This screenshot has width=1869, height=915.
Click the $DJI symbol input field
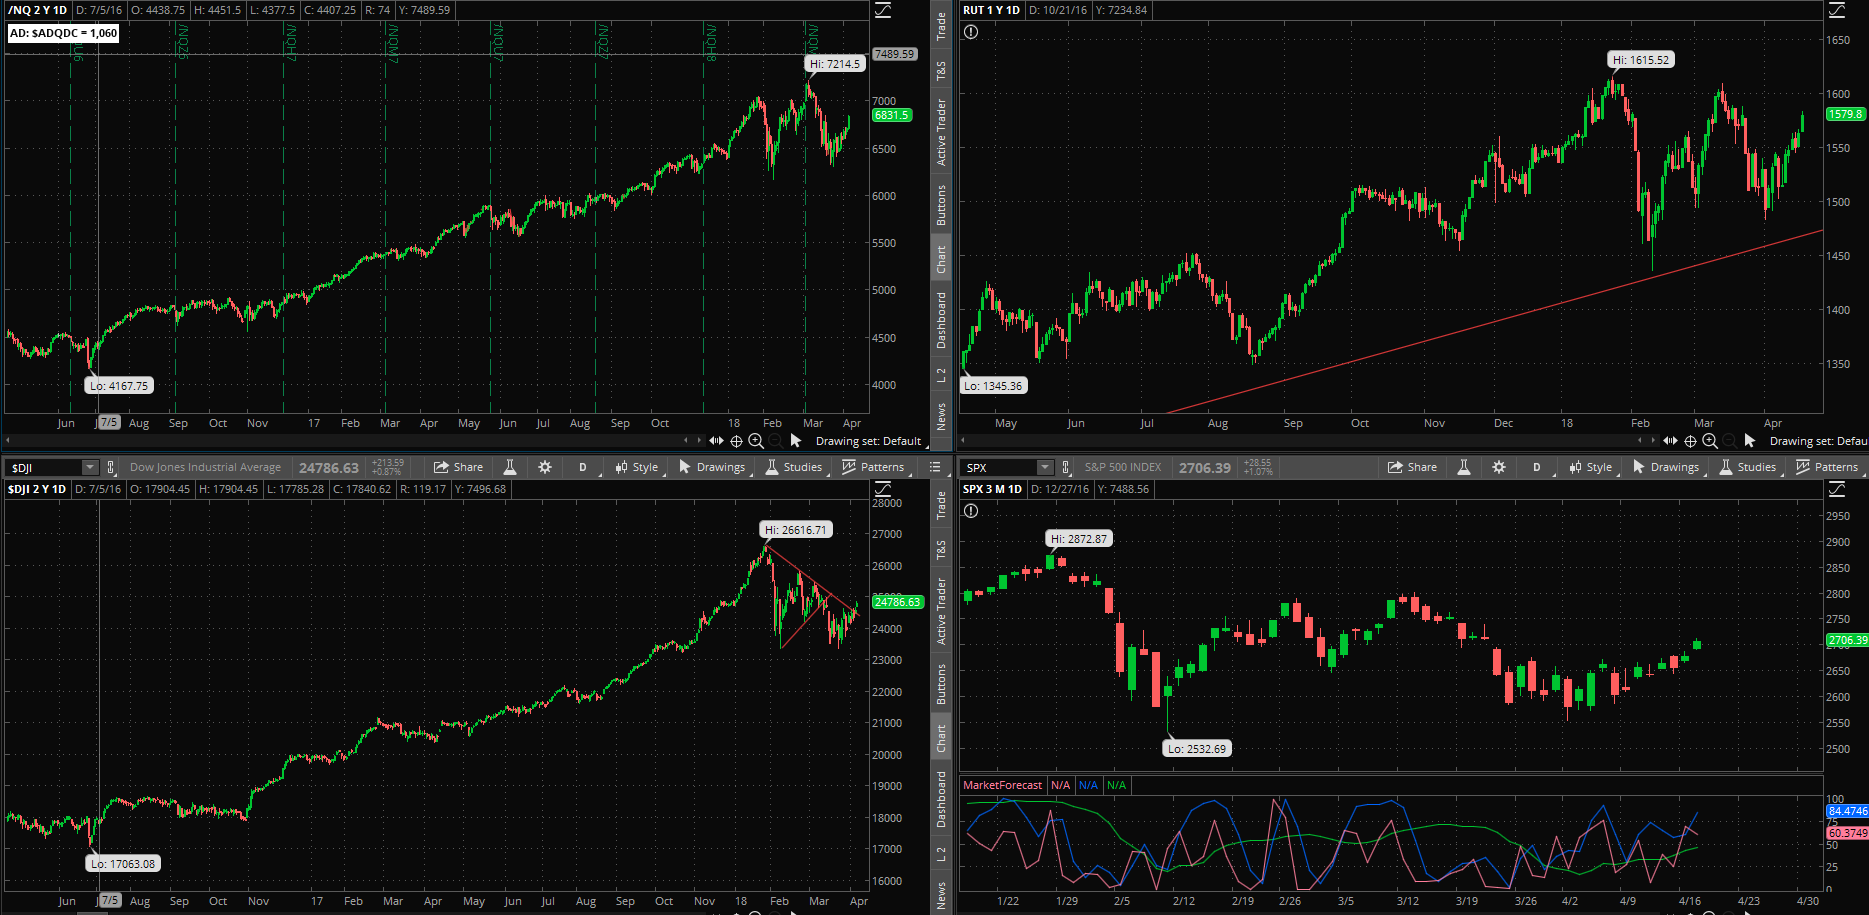click(45, 467)
